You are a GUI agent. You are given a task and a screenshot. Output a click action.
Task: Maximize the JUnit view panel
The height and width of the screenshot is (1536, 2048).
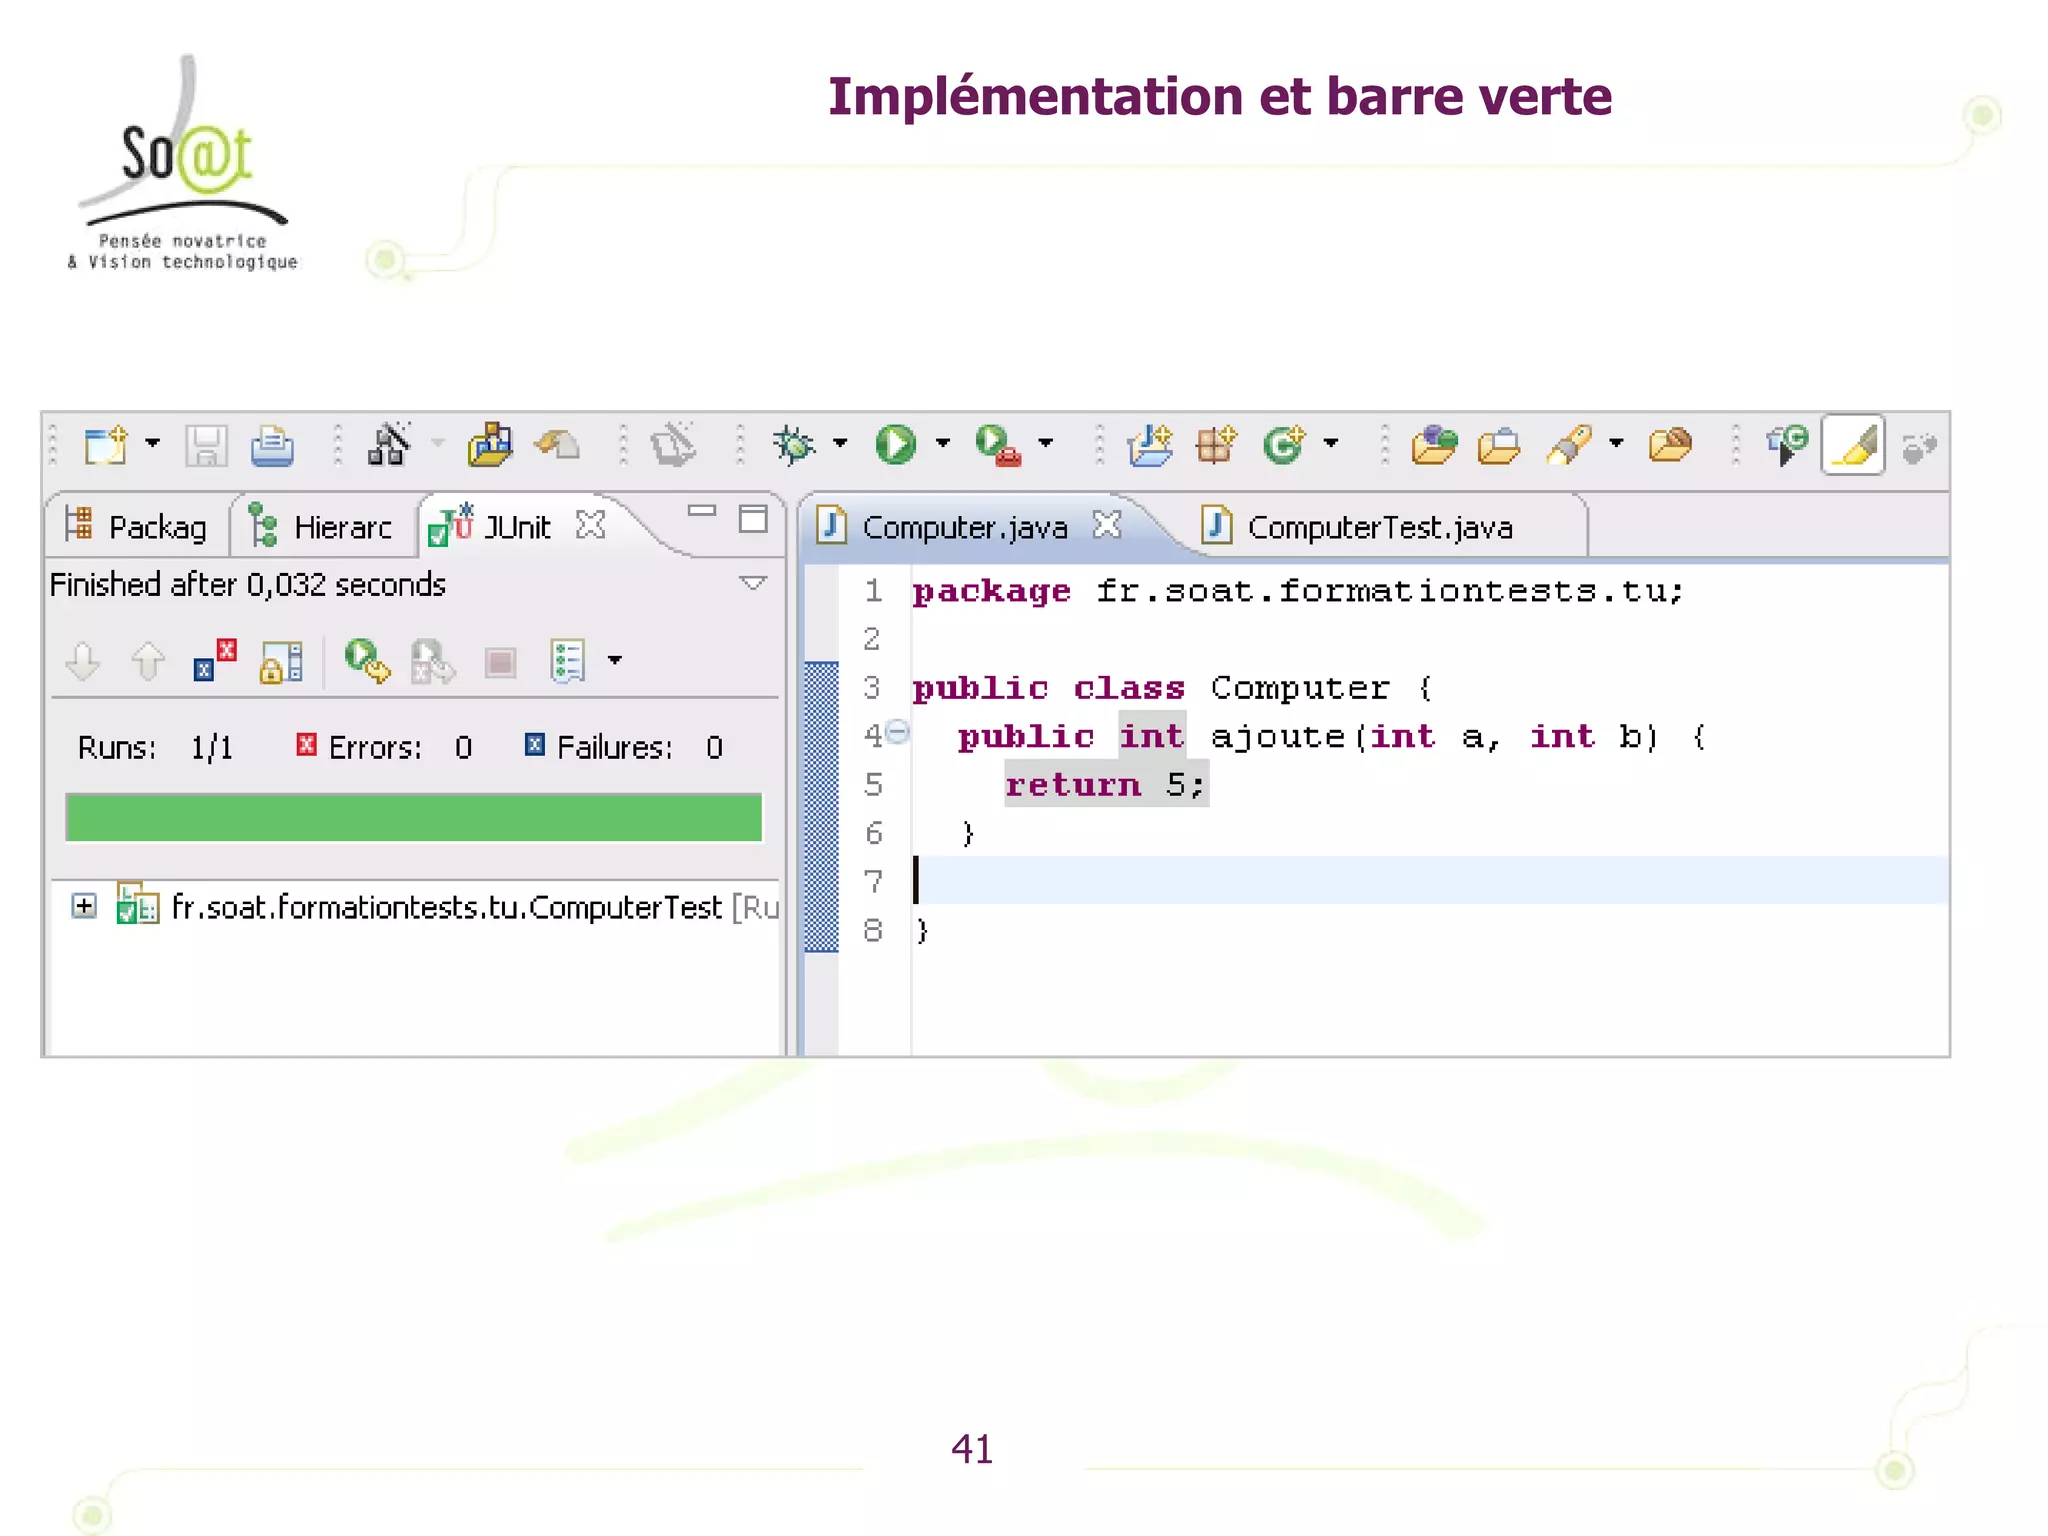tap(753, 519)
